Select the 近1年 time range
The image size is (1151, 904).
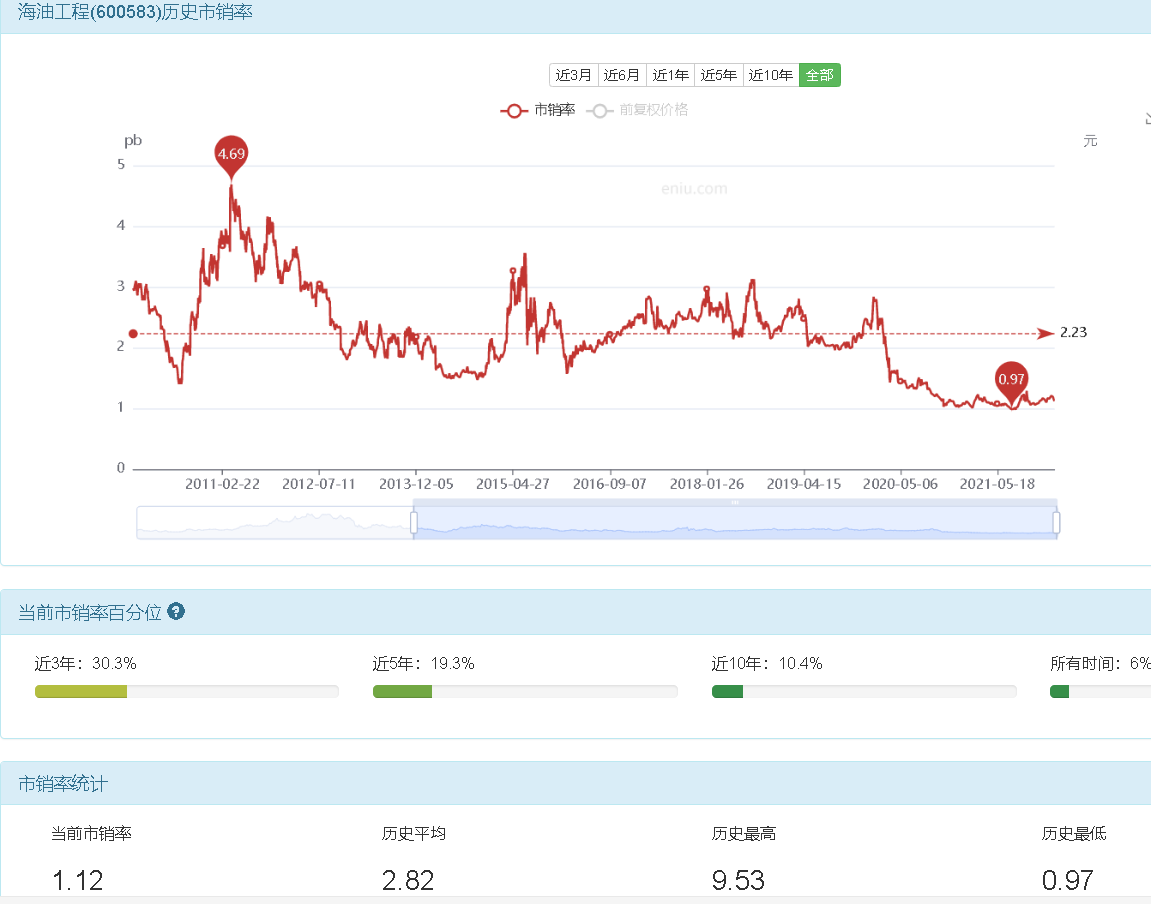point(670,75)
